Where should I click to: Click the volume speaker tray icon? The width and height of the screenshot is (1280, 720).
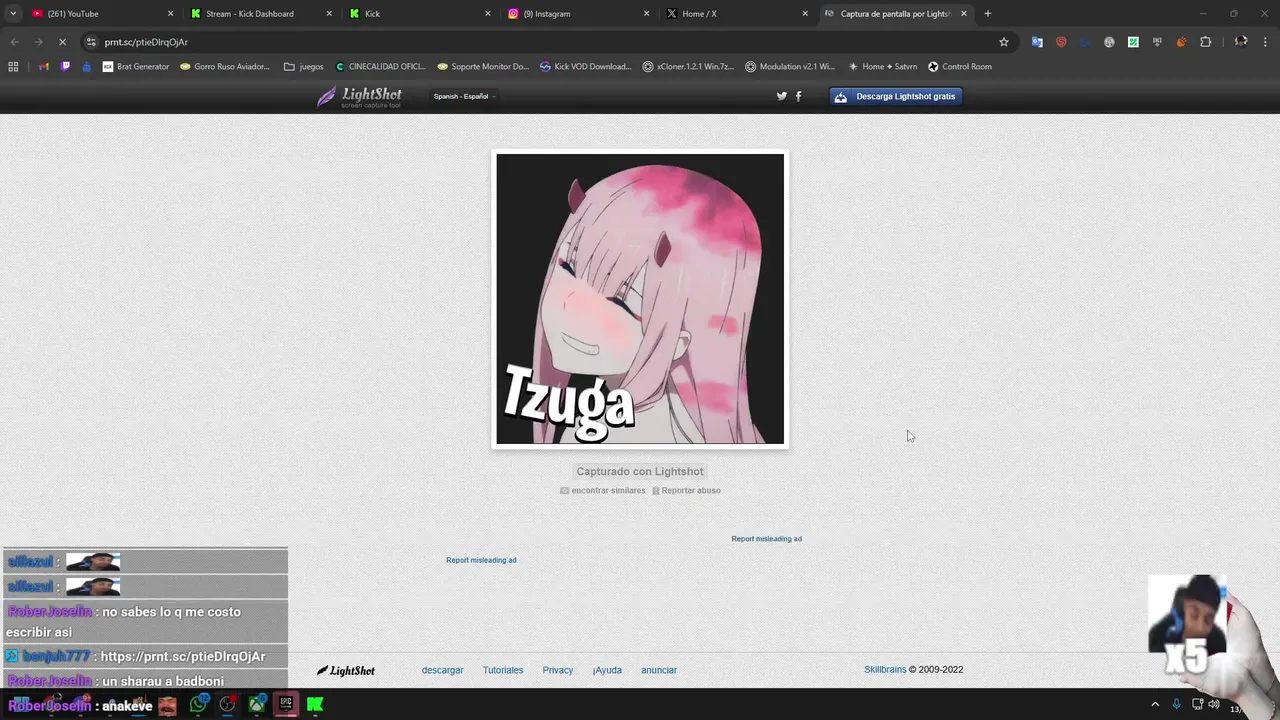[x=1214, y=704]
